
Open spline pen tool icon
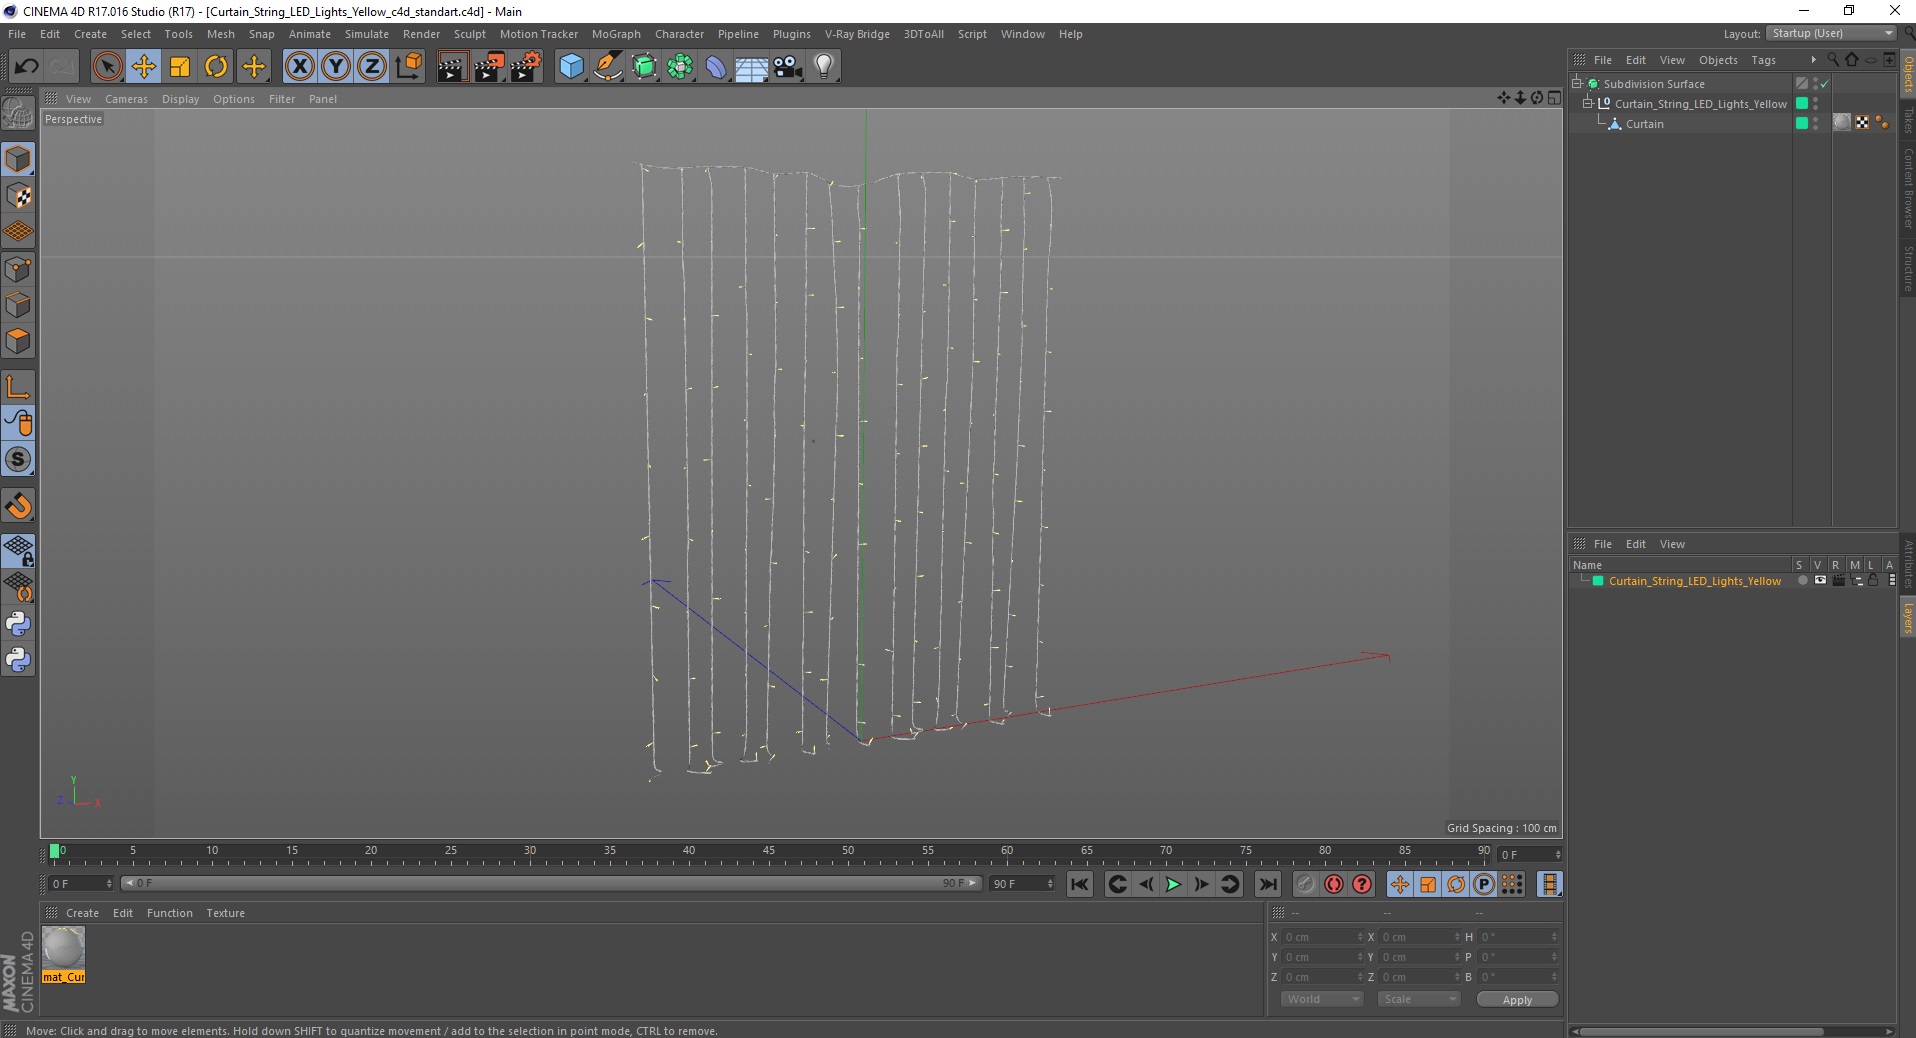pos(608,67)
